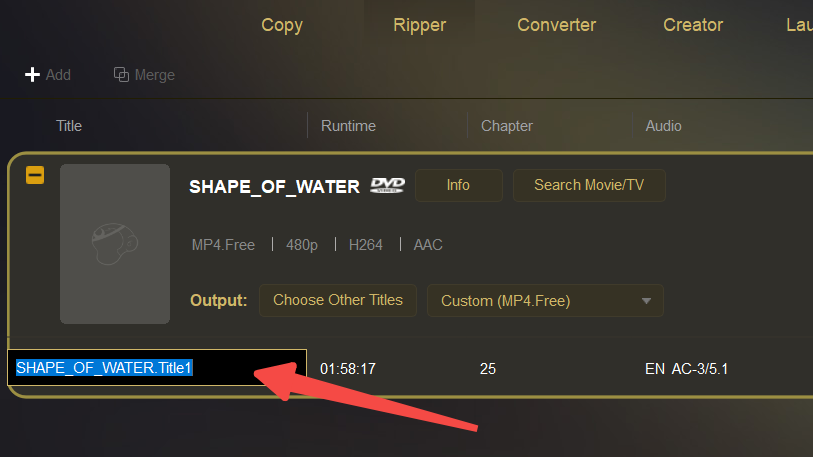Click the Audio column header

(x=664, y=126)
